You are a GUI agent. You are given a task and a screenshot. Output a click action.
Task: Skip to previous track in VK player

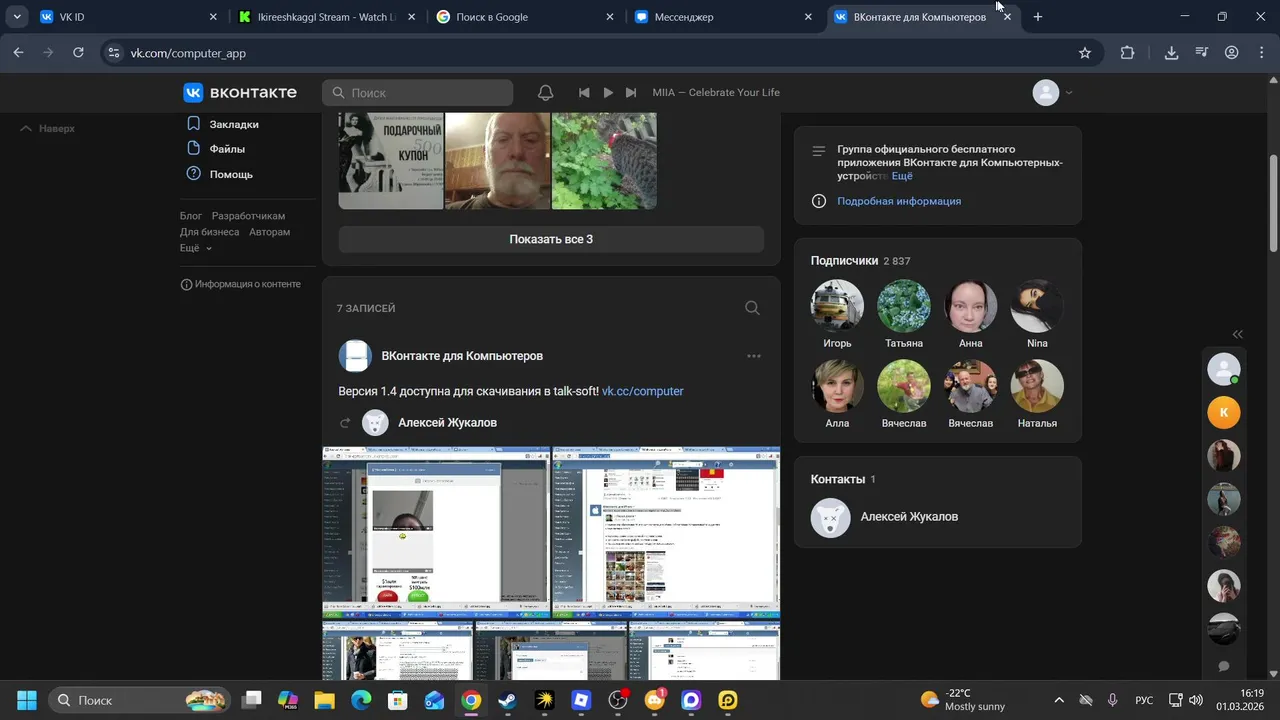[584, 92]
